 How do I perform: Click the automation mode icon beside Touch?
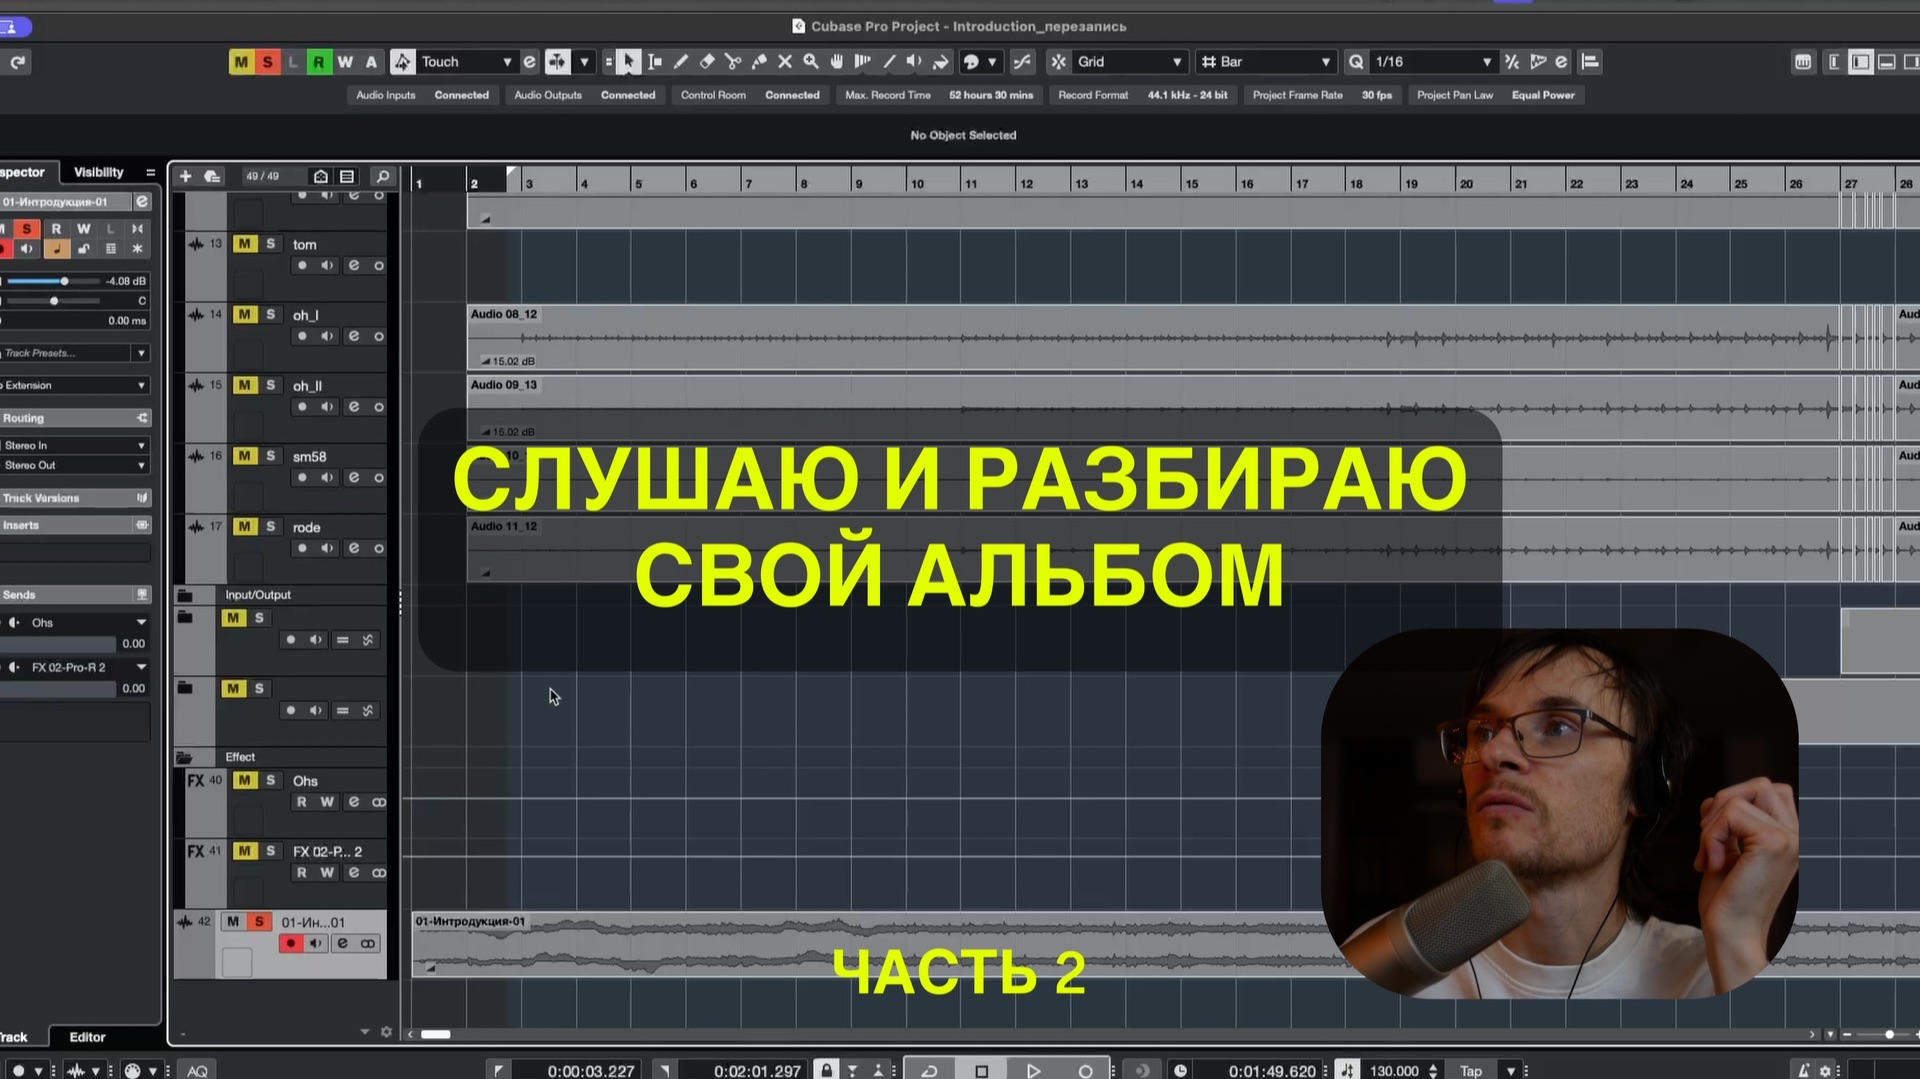pos(402,62)
